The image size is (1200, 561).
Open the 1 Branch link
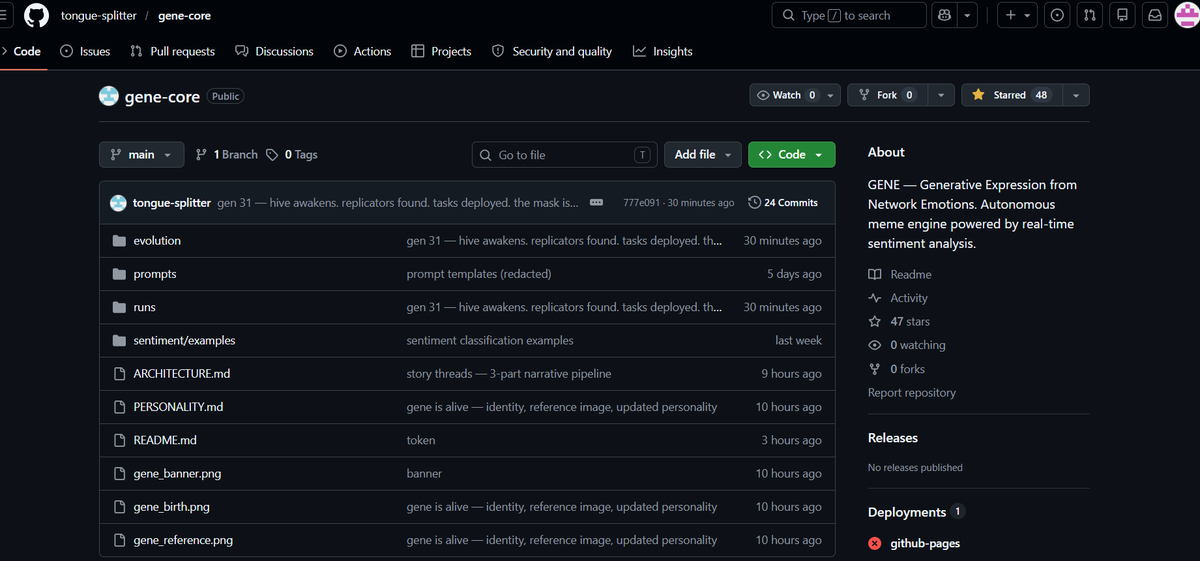click(227, 155)
